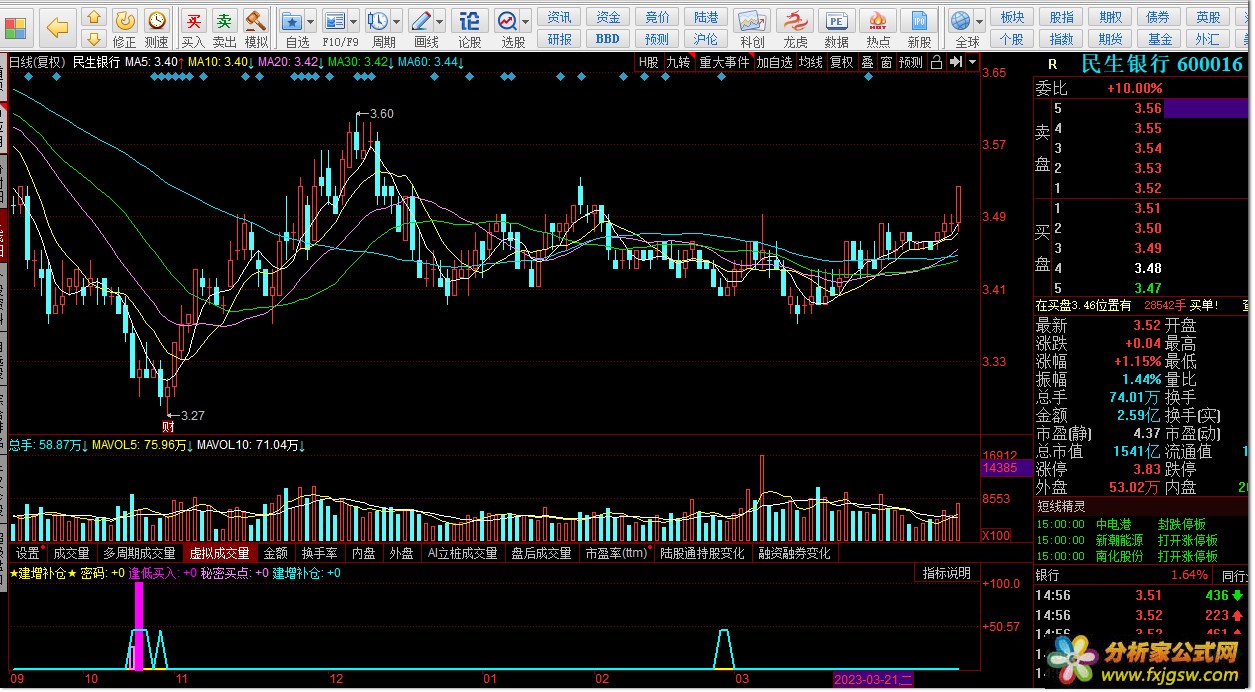Click the 中电港 row in 短线精灵
The height and width of the screenshot is (692, 1255).
[1142, 524]
